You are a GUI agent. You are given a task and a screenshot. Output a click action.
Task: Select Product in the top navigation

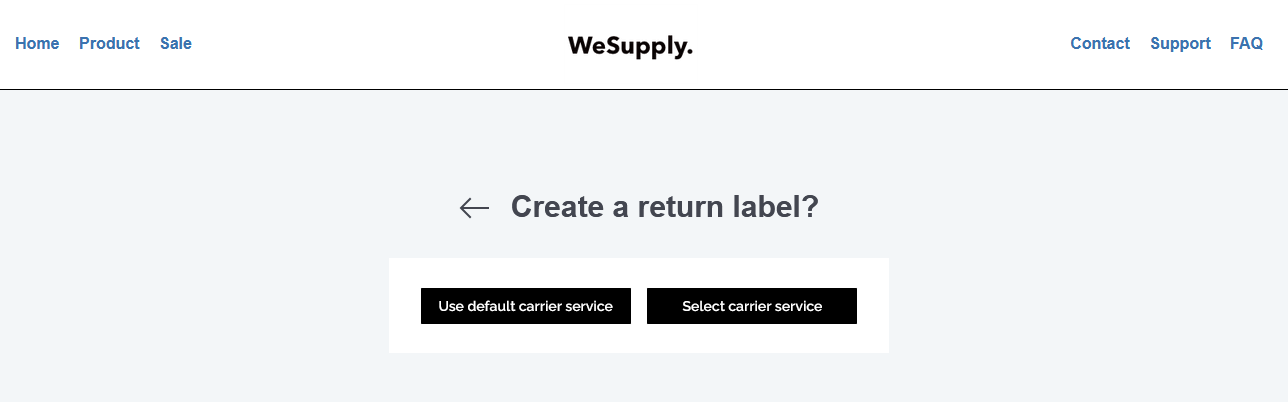tap(109, 43)
